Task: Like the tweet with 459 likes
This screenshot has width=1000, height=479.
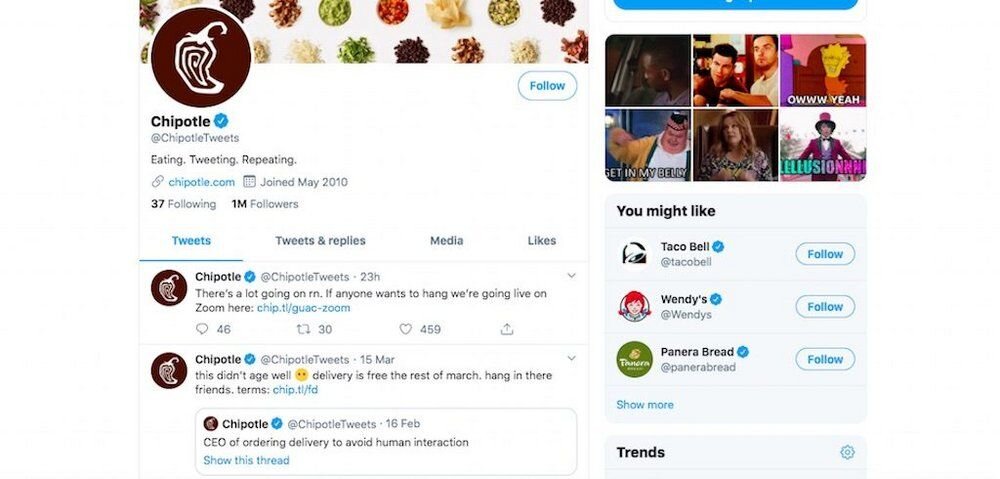Action: (406, 329)
